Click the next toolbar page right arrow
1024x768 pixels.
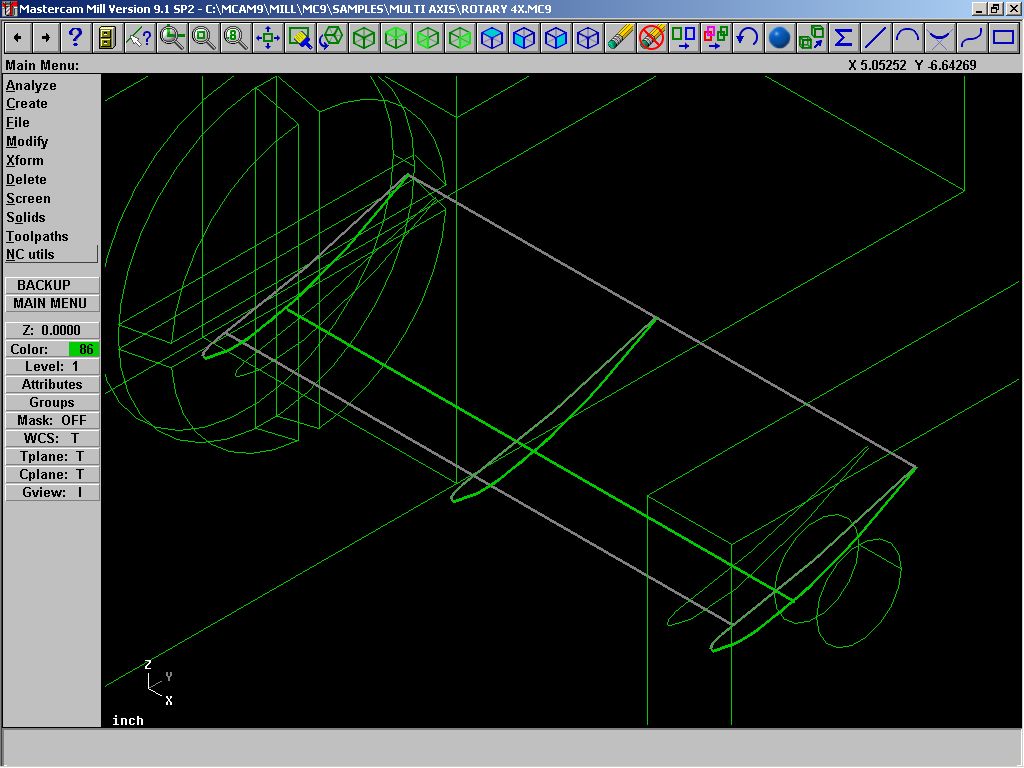pos(46,38)
